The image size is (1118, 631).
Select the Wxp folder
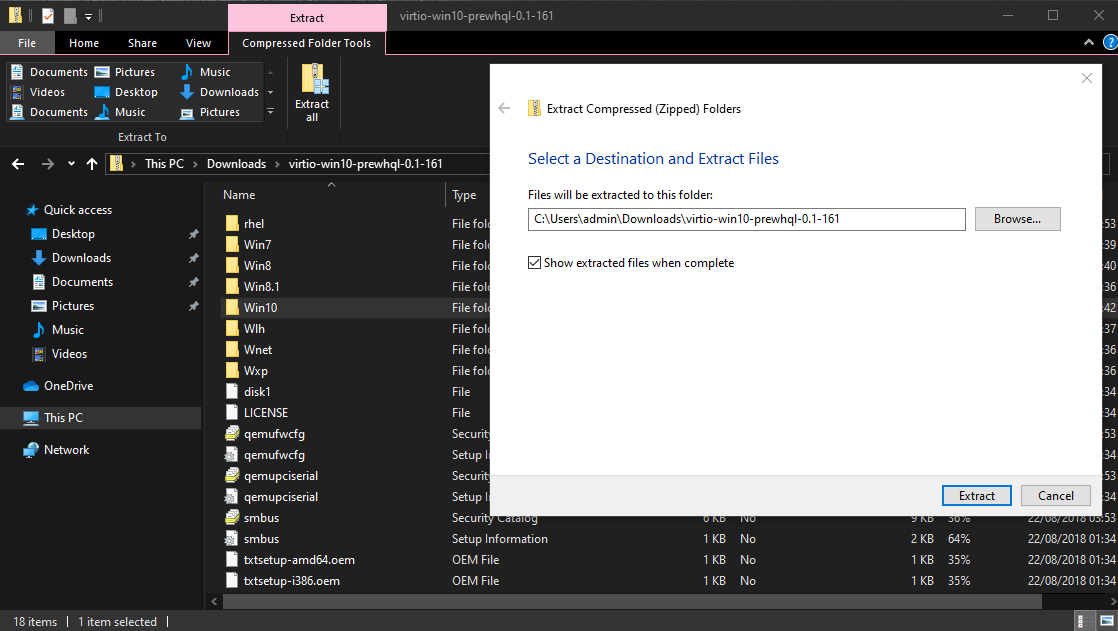[246, 371]
